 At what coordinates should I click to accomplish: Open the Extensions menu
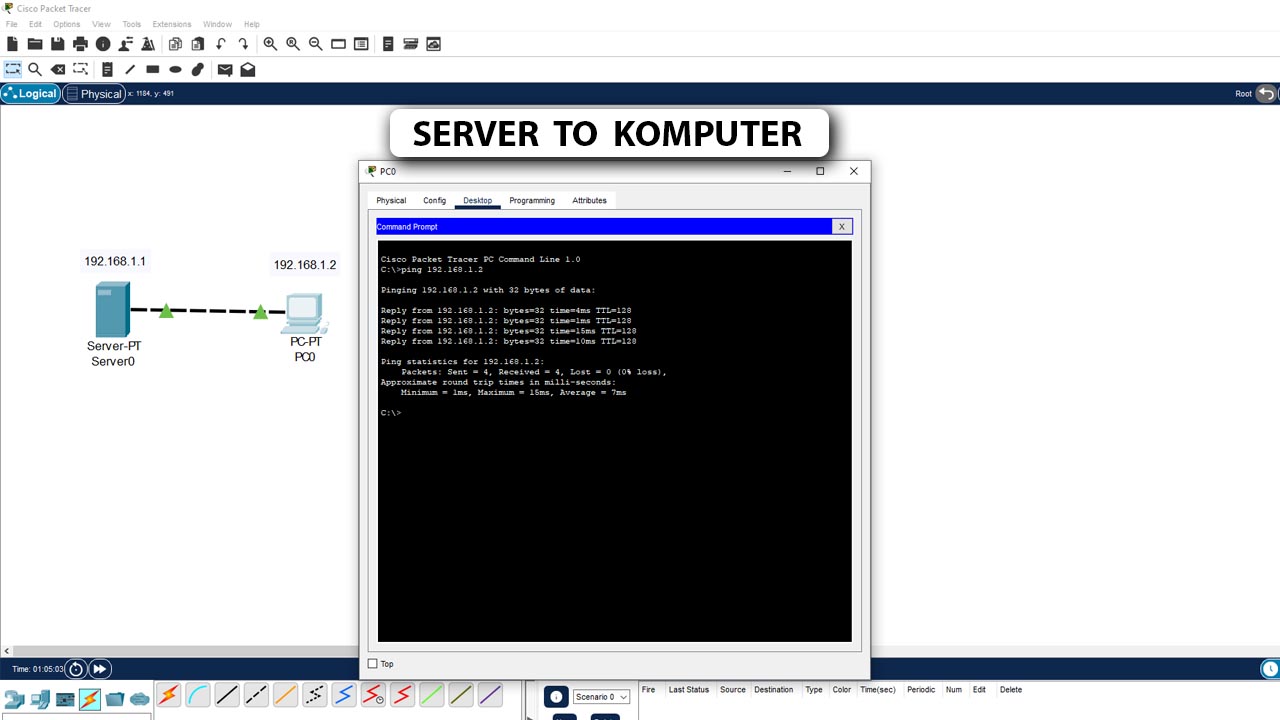172,24
